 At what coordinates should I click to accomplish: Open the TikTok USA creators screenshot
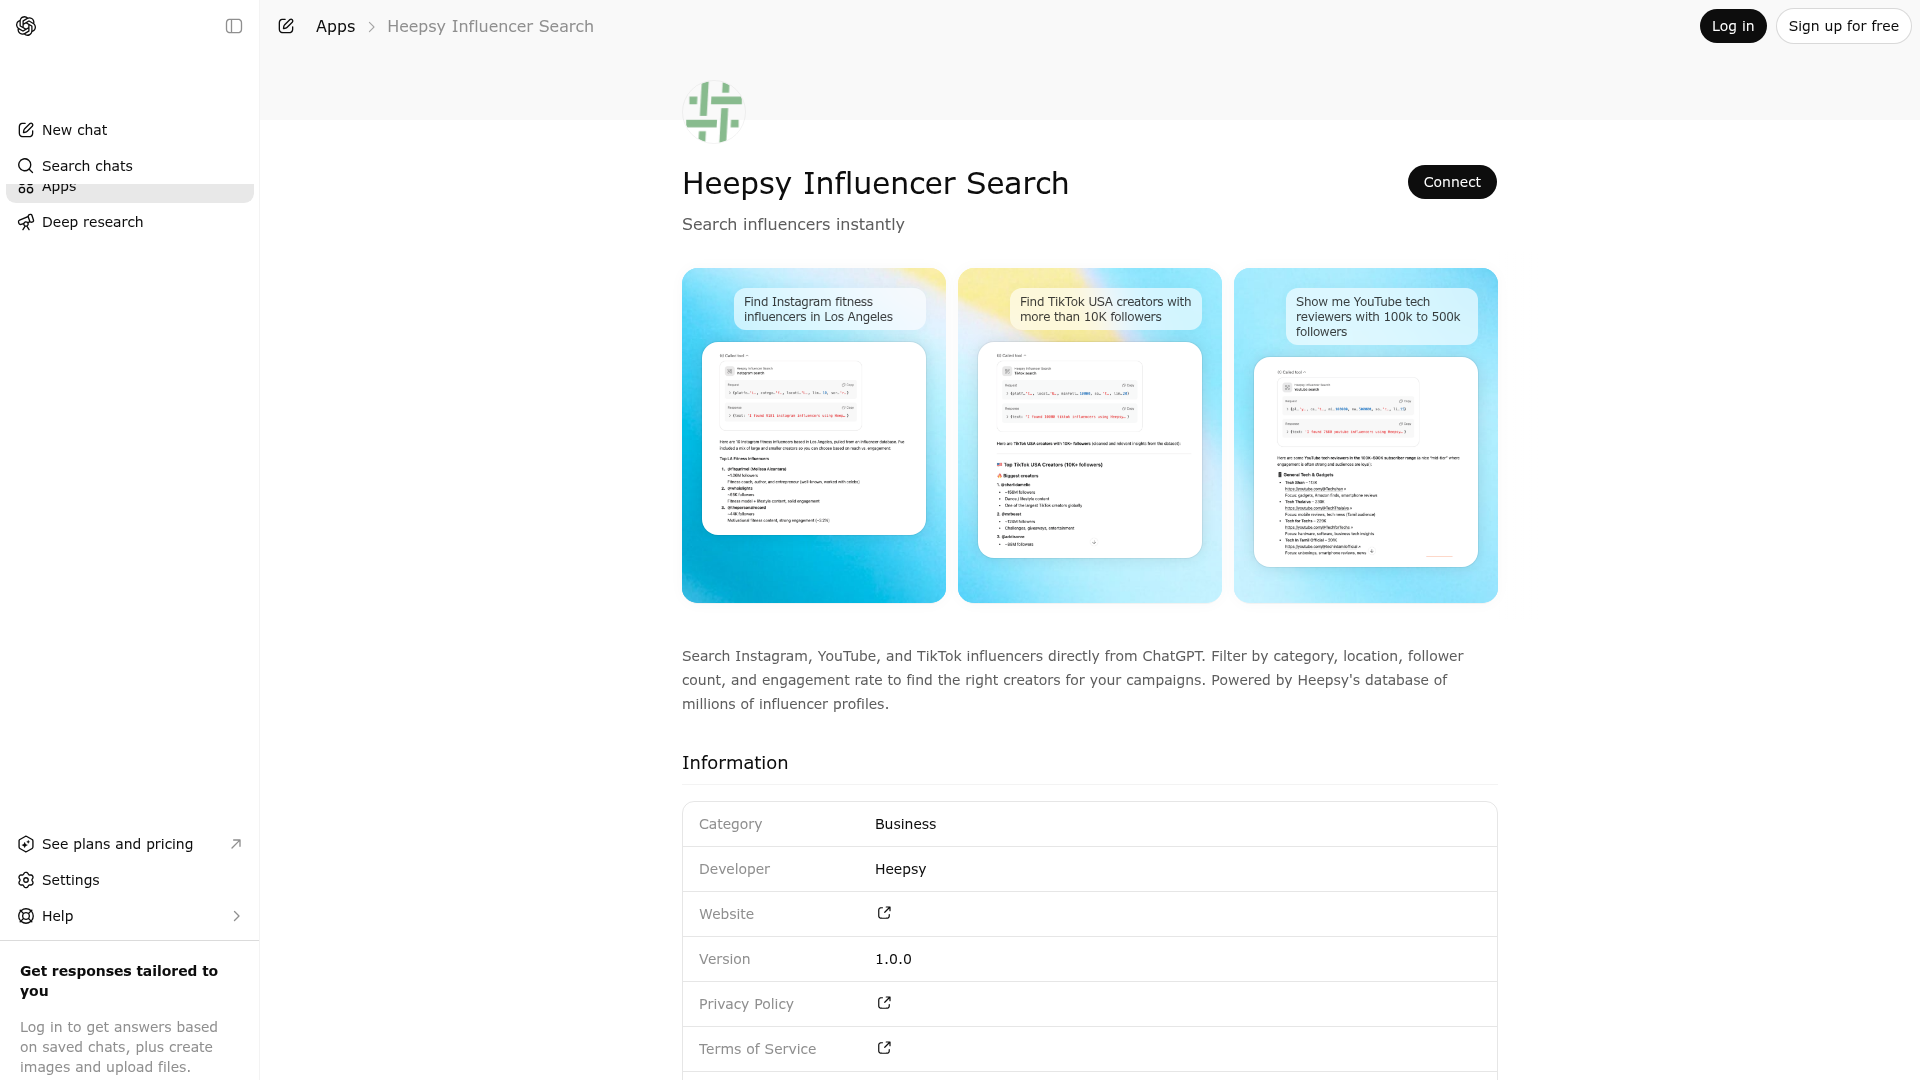pyautogui.click(x=1090, y=435)
